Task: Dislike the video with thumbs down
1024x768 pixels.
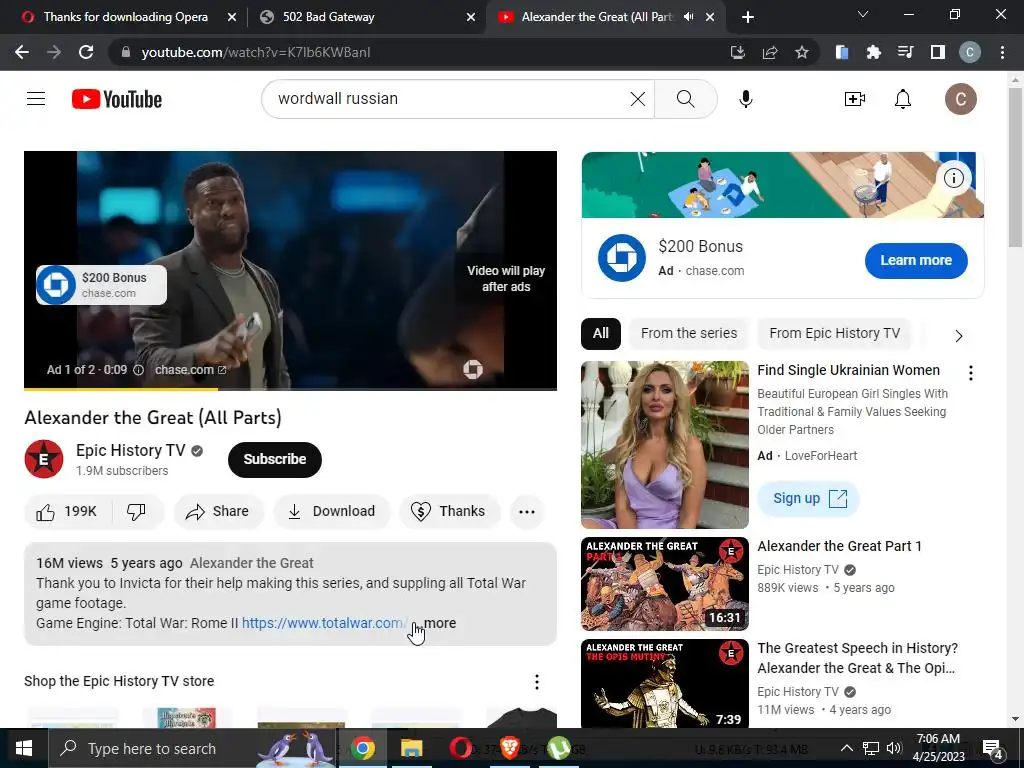Action: [136, 511]
